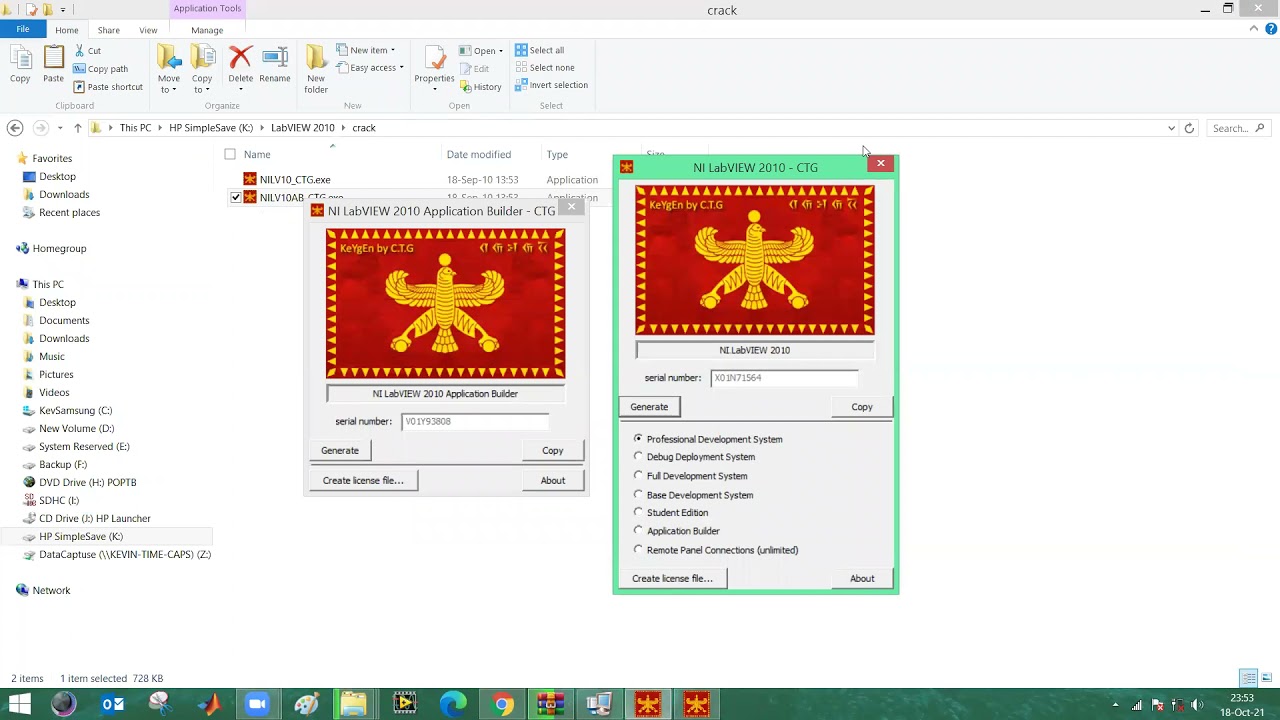Click Copy path in the ribbon

100,69
